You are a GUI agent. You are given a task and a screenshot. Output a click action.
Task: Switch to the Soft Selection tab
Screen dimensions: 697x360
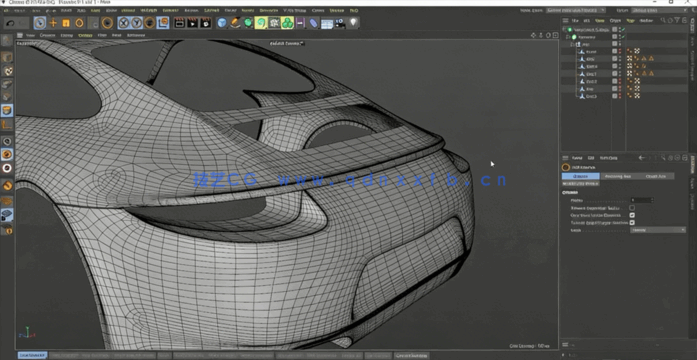(x=581, y=184)
